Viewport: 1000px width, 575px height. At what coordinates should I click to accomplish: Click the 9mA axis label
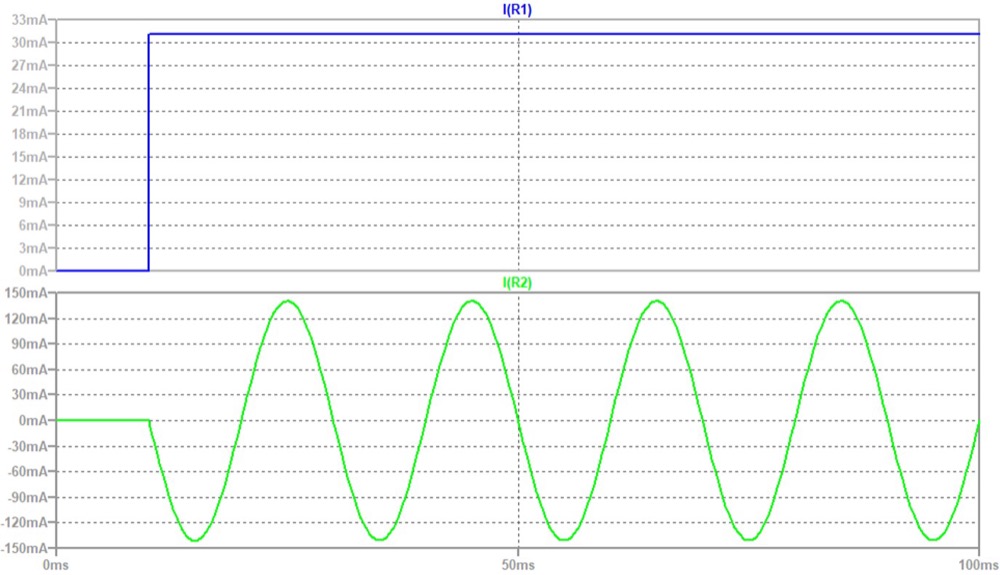click(x=33, y=203)
